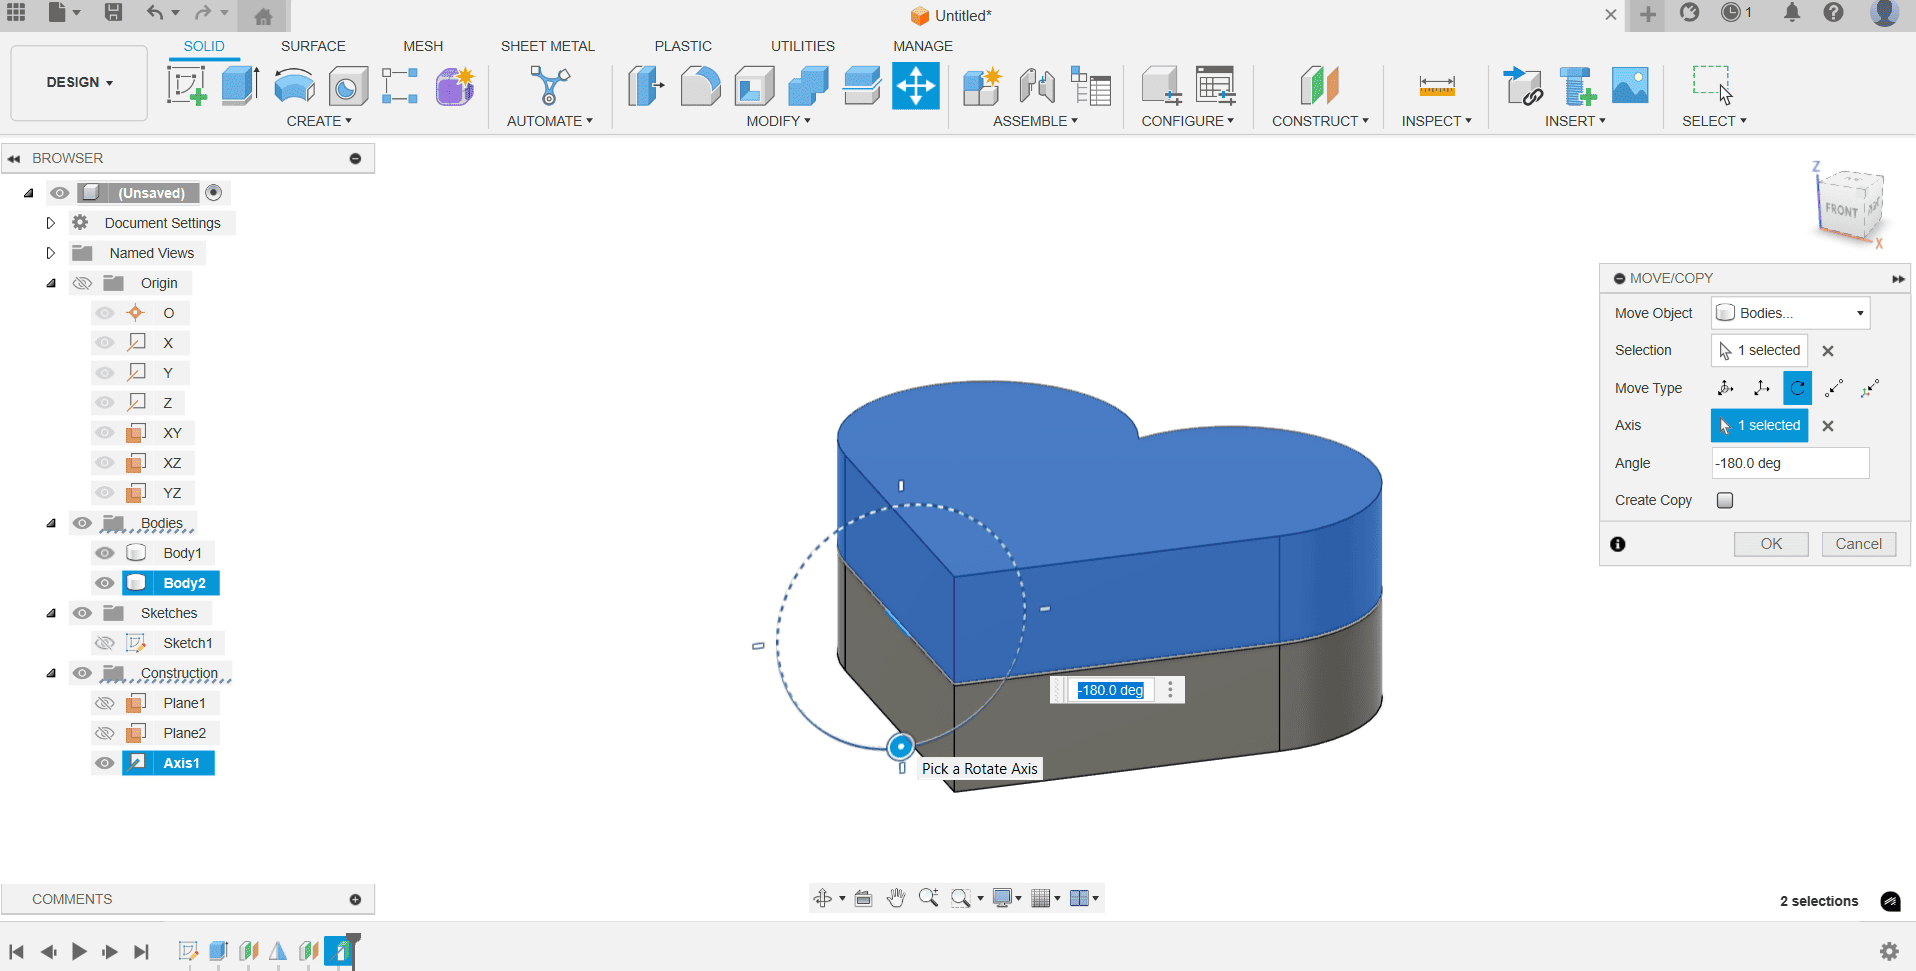Click the Angle input field in dialog
This screenshot has height=971, width=1916.
(x=1790, y=463)
